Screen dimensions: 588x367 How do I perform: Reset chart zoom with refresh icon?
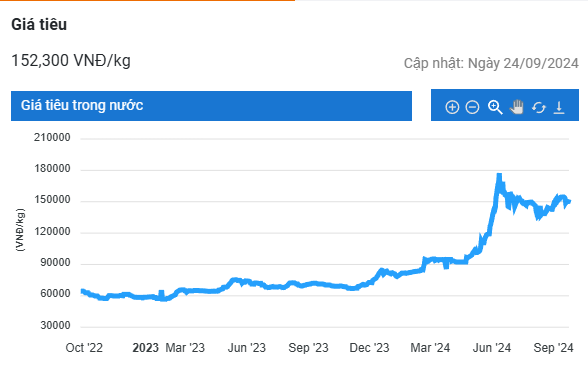[538, 108]
